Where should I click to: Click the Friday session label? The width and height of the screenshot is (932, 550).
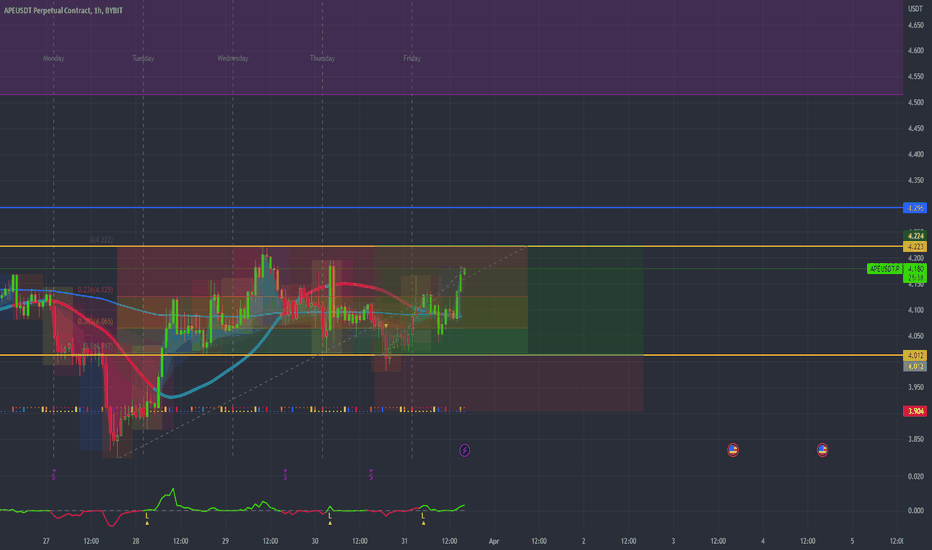coord(412,58)
